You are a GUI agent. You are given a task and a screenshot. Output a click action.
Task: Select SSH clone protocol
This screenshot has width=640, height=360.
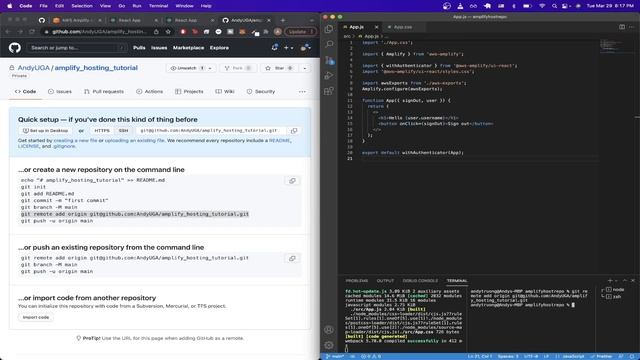pyautogui.click(x=123, y=131)
